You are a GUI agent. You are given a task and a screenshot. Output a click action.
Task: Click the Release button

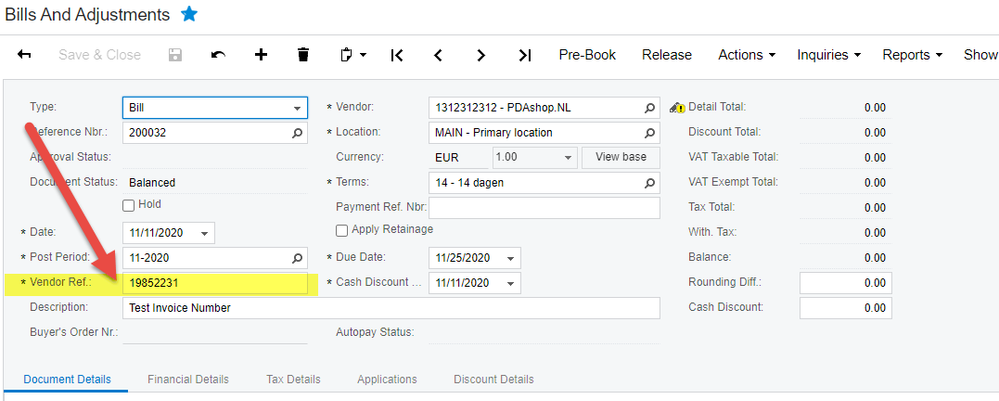(667, 55)
